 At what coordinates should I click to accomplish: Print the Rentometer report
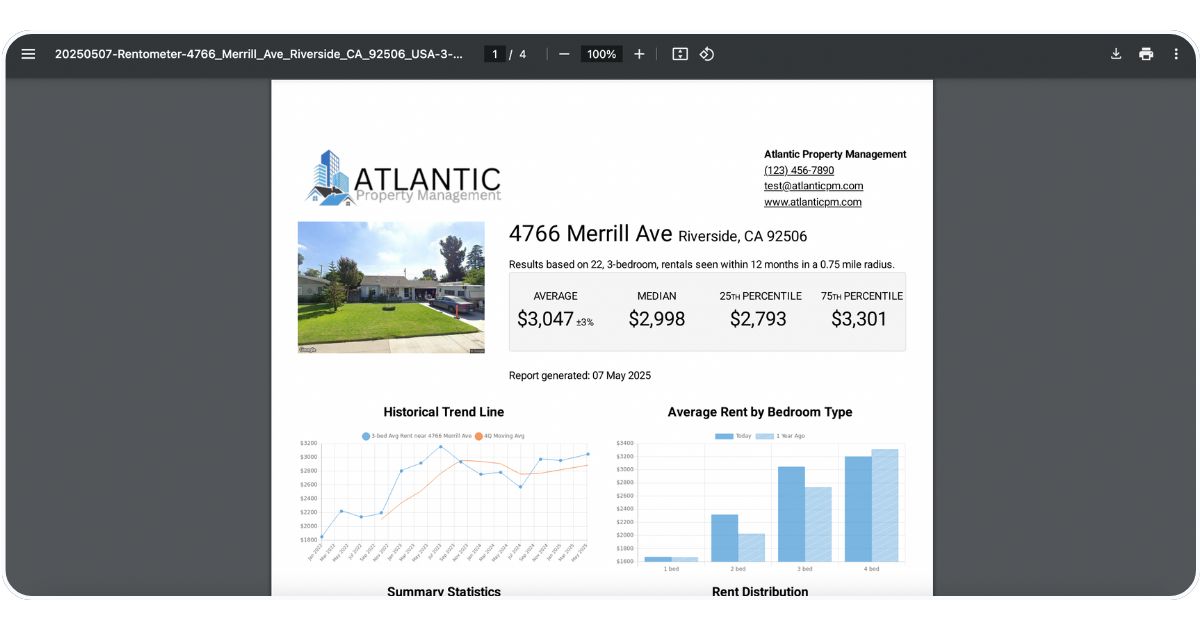1146,54
